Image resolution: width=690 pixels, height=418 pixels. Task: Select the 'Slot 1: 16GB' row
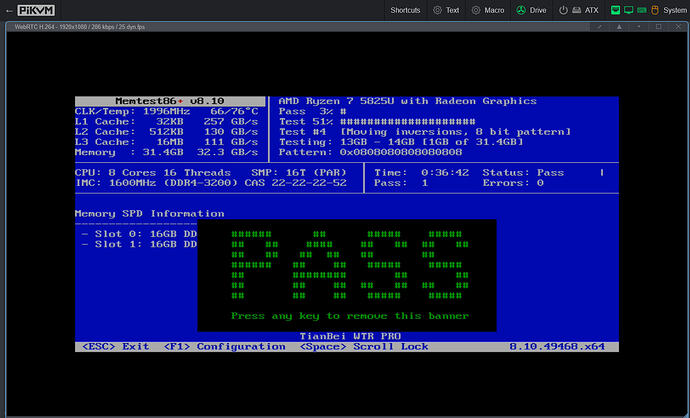point(139,244)
